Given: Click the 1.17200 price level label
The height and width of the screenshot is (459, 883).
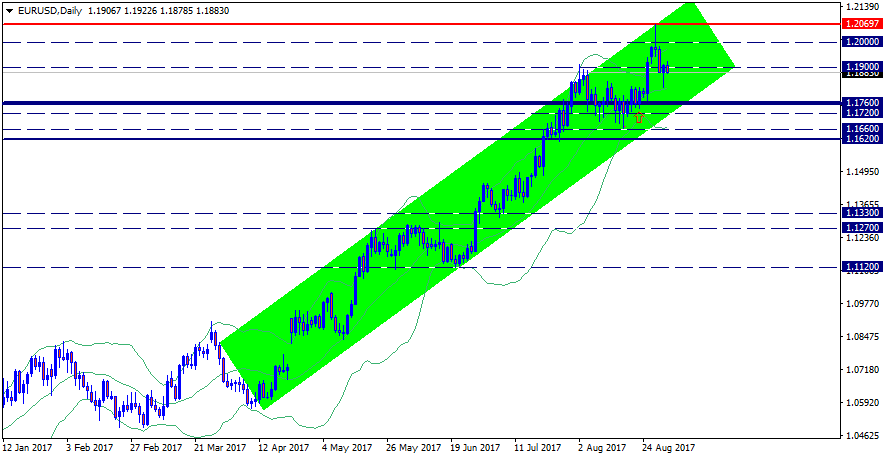Looking at the screenshot, I should (861, 113).
